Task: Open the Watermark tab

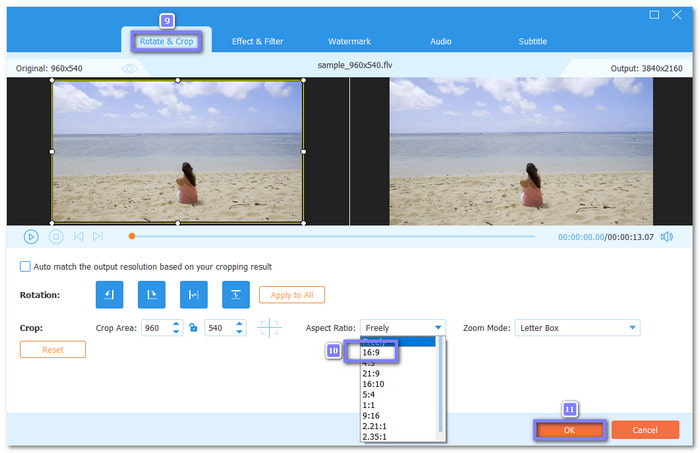Action: coord(349,41)
